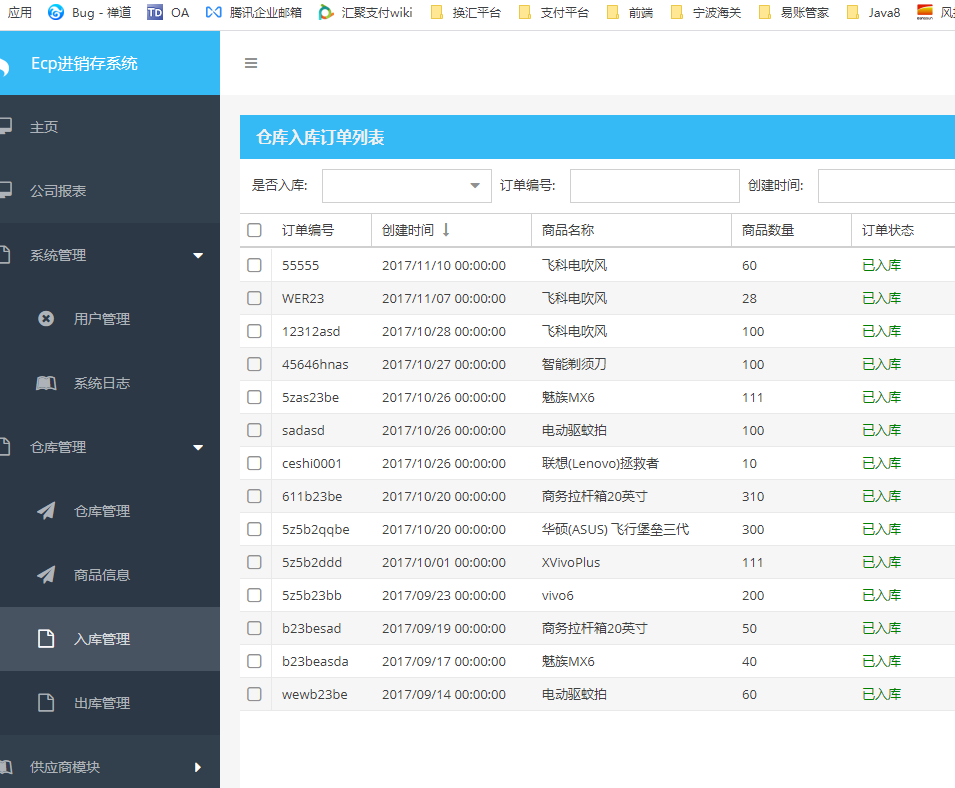Image resolution: width=955 pixels, height=788 pixels.
Task: Click the paper-plane icon beside 仓库管理 submenu
Action: [46, 510]
